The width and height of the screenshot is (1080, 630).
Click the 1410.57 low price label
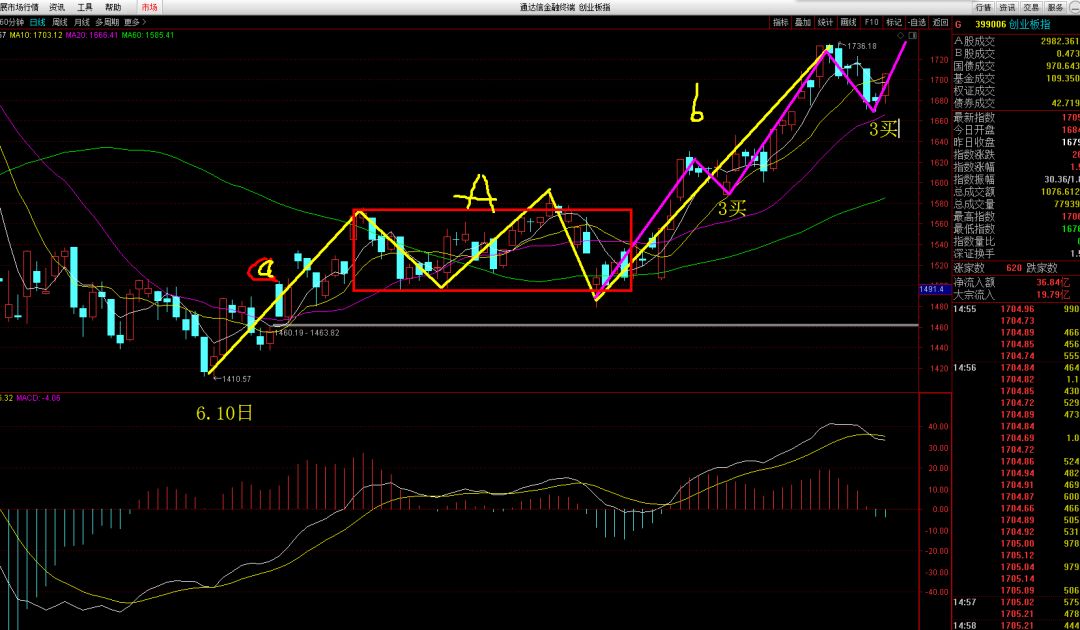tap(236, 379)
